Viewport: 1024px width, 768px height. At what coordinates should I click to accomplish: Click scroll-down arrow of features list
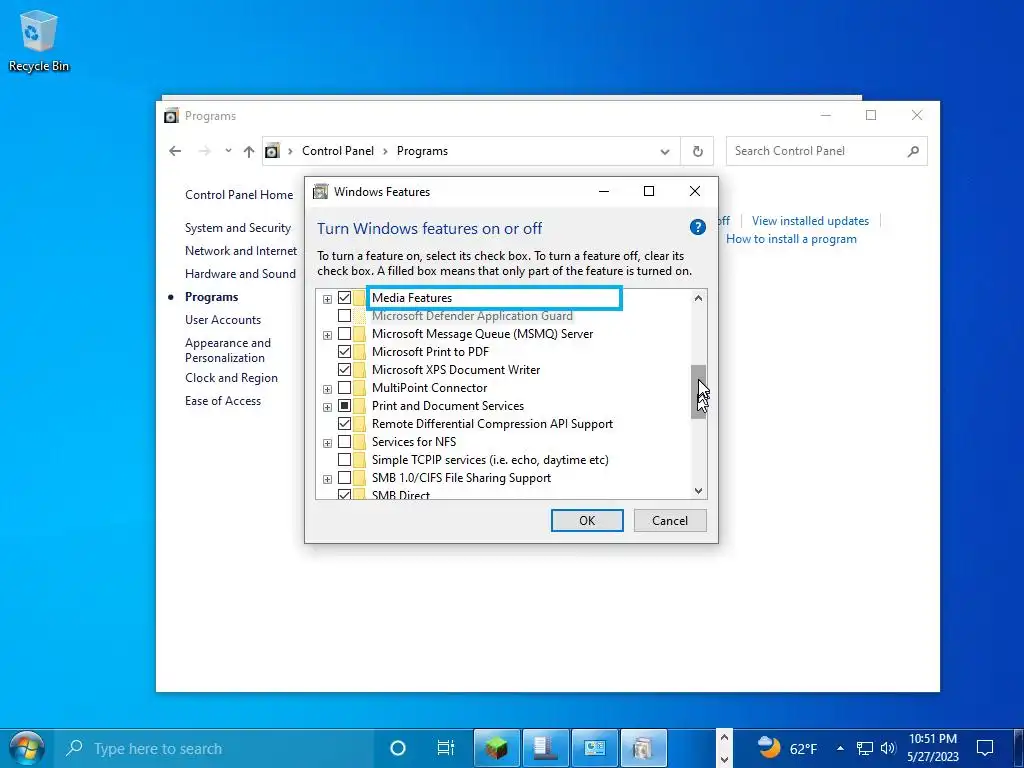[699, 490]
